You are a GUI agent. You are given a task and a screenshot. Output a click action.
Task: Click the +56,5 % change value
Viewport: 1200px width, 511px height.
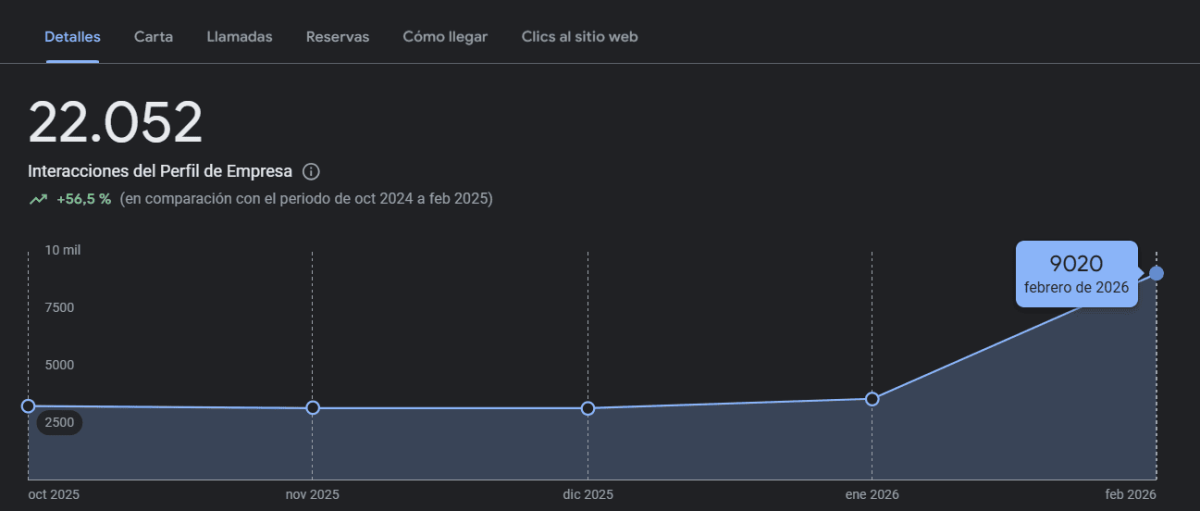(x=83, y=199)
